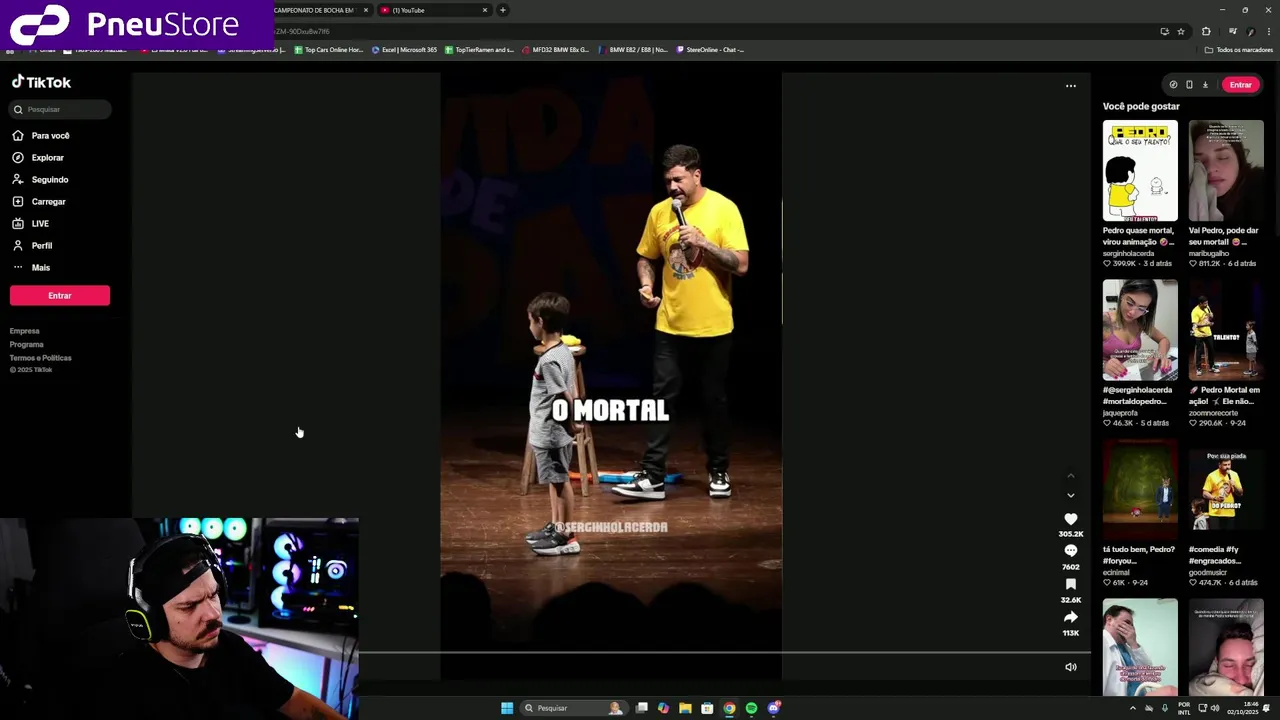Image resolution: width=1280 pixels, height=720 pixels.
Task: Open comments with the speech bubble icon
Action: 1071,551
